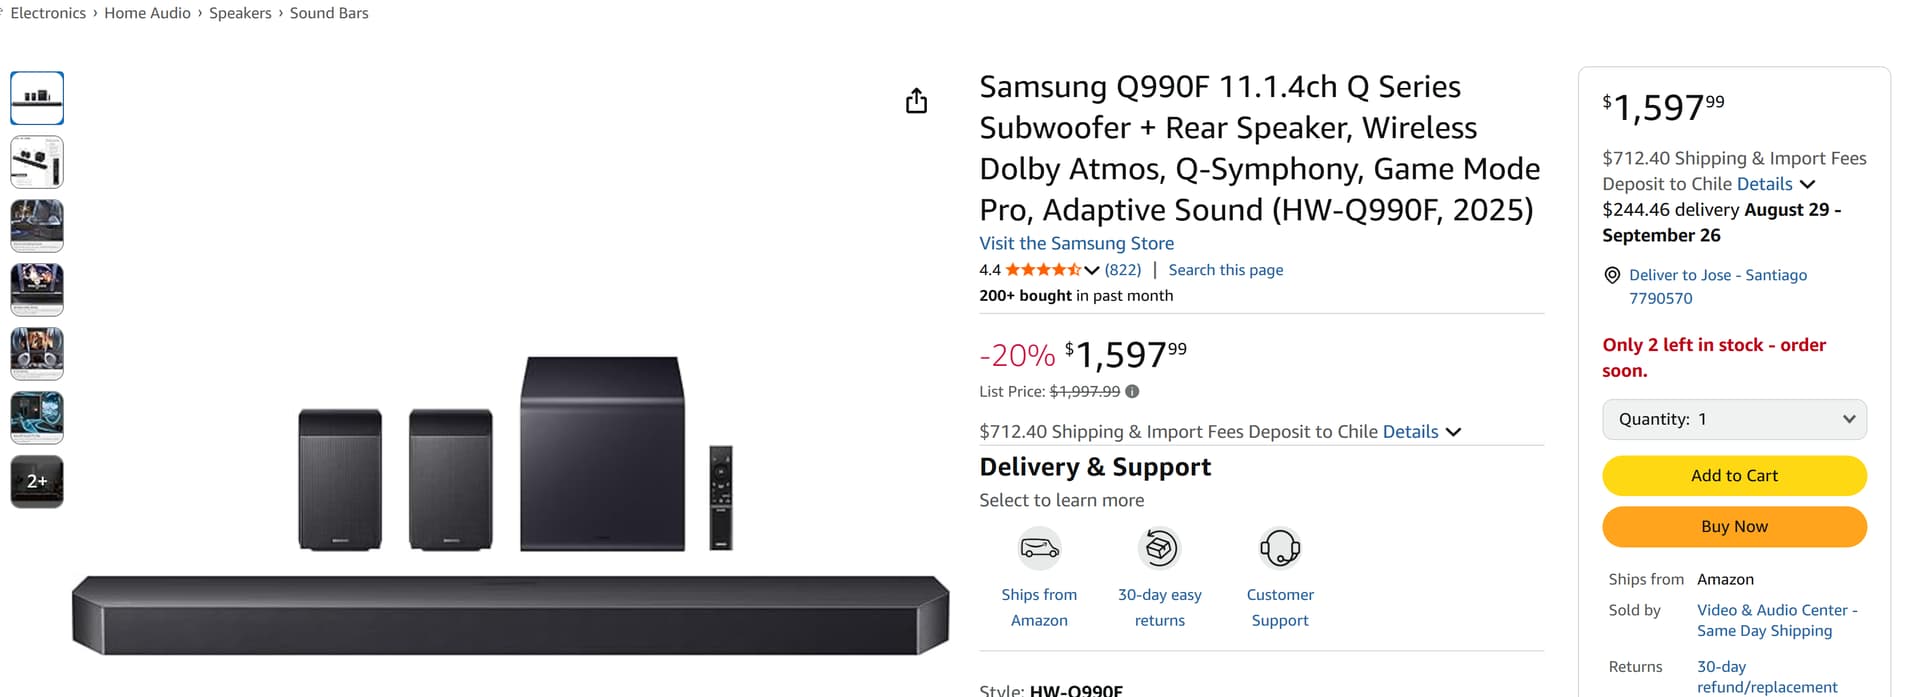The width and height of the screenshot is (1920, 697).
Task: Go to Home Audio breadcrumb
Action: pos(147,13)
